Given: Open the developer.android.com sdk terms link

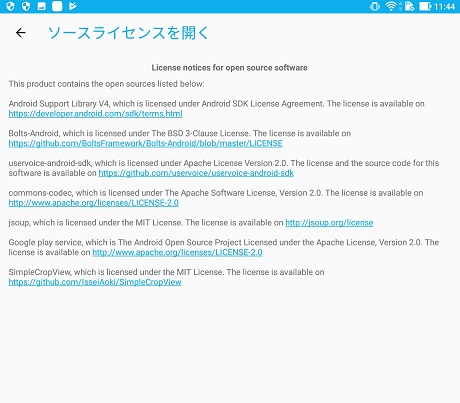Looking at the screenshot, I should (x=95, y=114).
